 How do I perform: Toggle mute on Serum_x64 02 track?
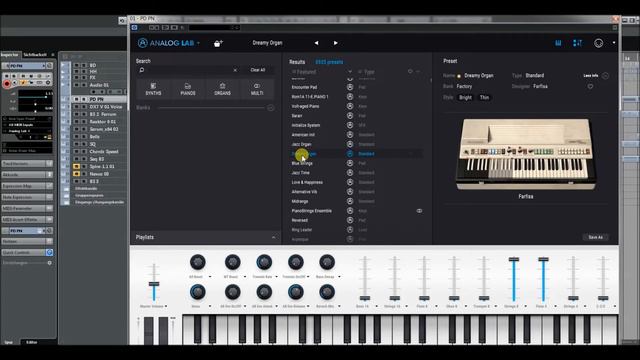click(x=76, y=129)
